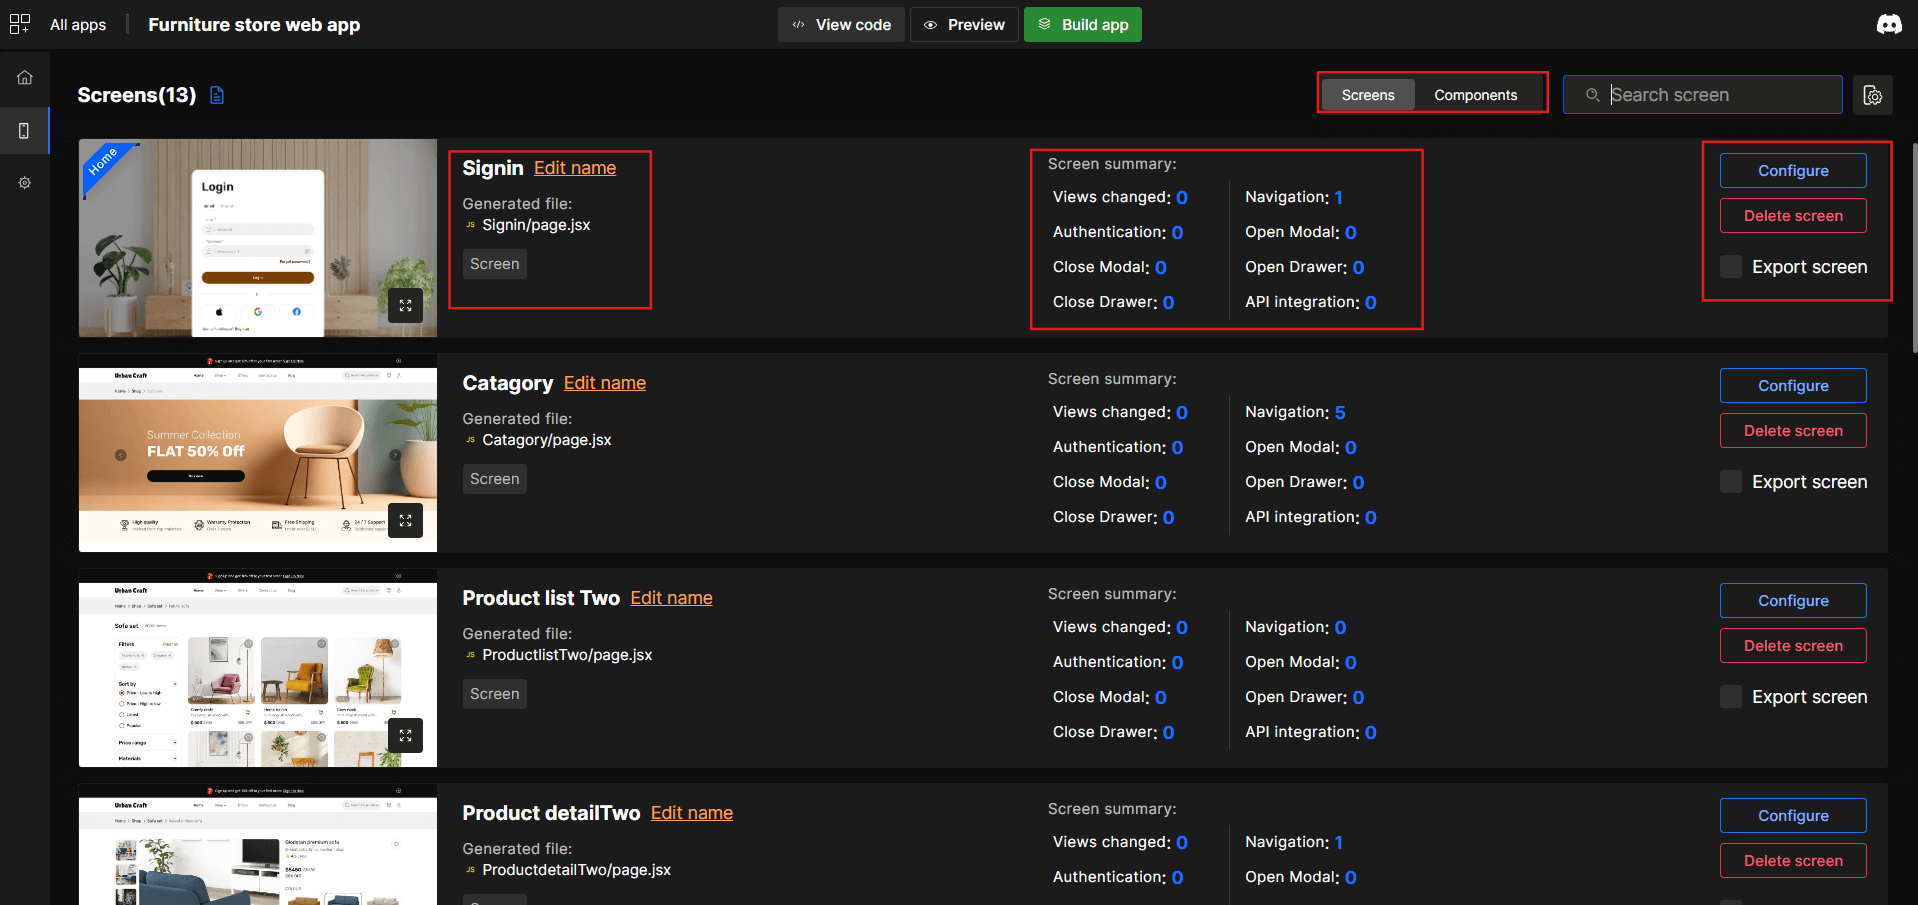Switch to the Components tab

pos(1476,95)
